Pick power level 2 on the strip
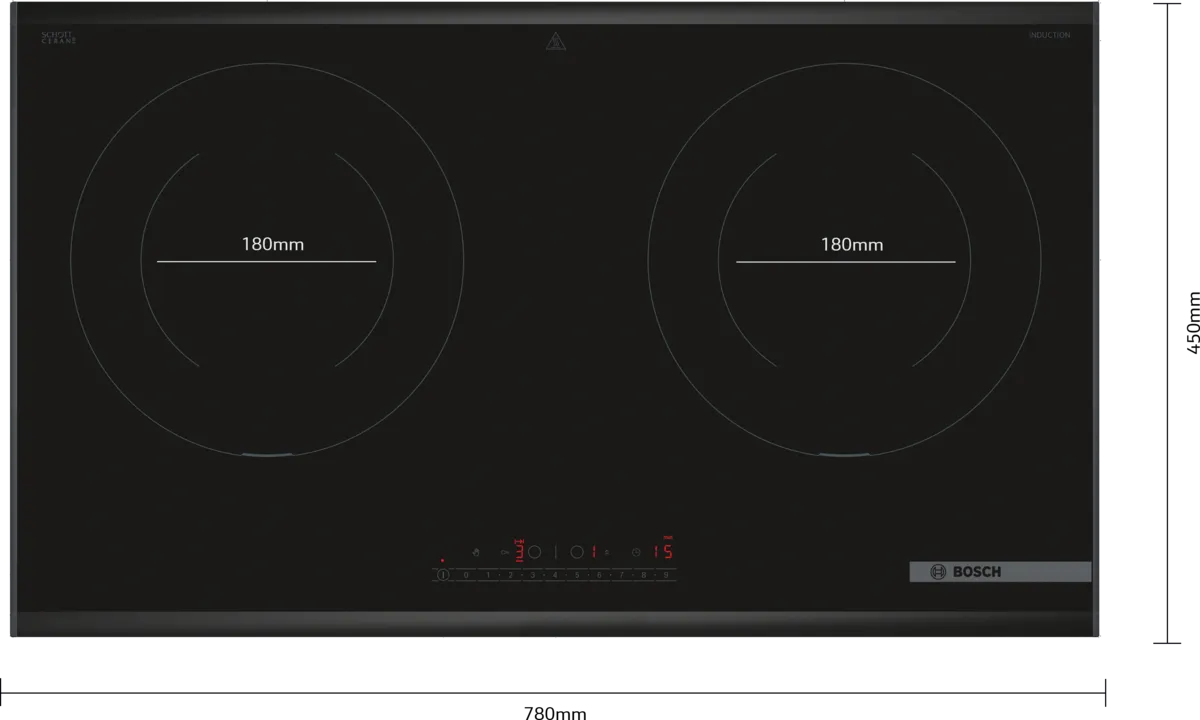 [x=510, y=575]
